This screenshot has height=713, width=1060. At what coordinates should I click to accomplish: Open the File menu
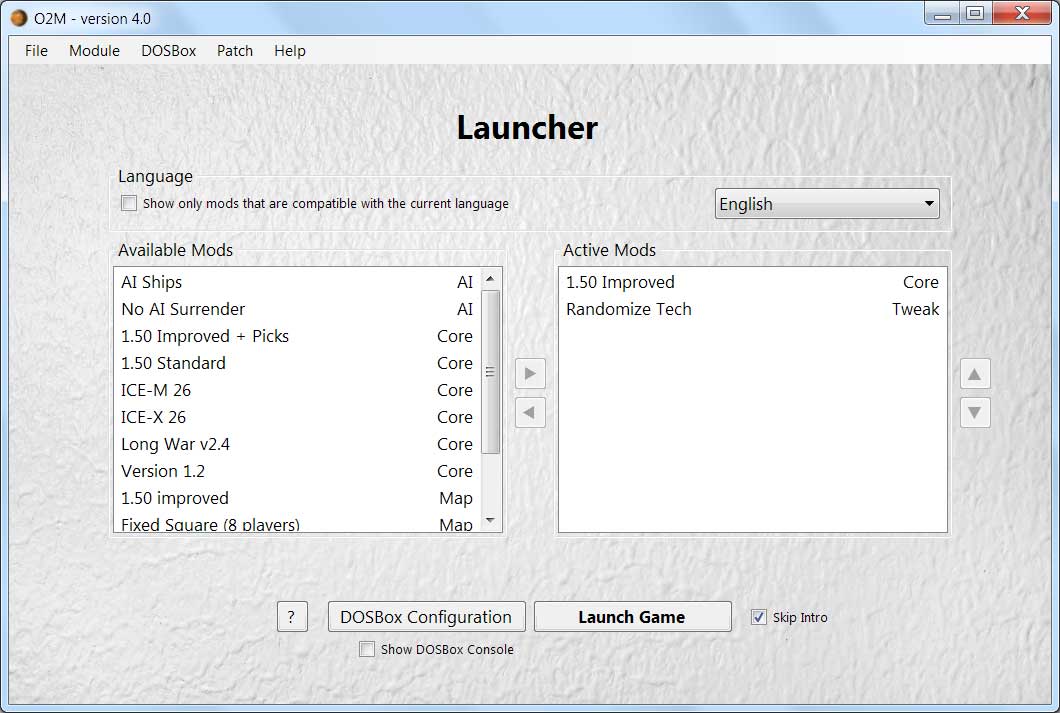[37, 51]
